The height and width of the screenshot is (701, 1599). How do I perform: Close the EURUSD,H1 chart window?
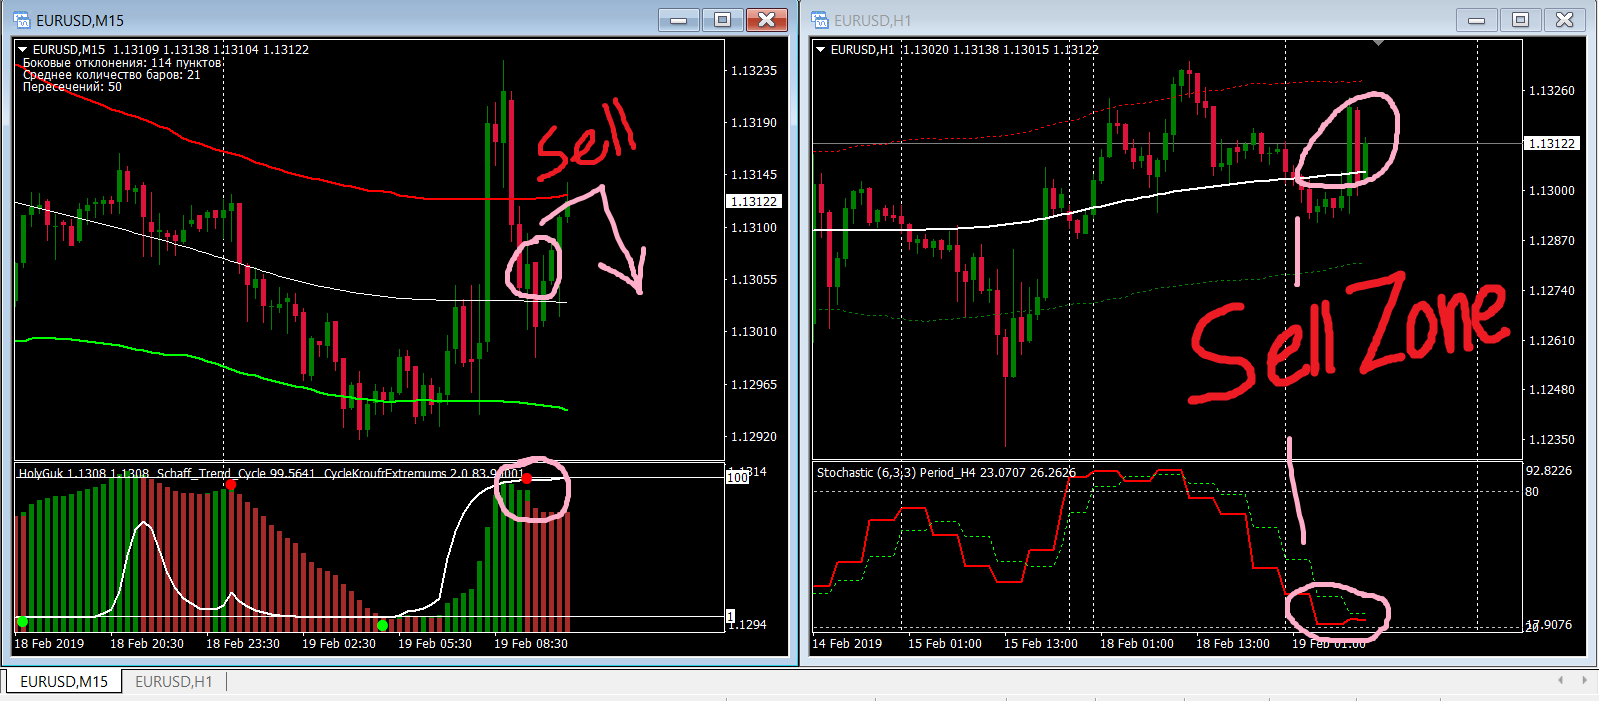pyautogui.click(x=1564, y=20)
